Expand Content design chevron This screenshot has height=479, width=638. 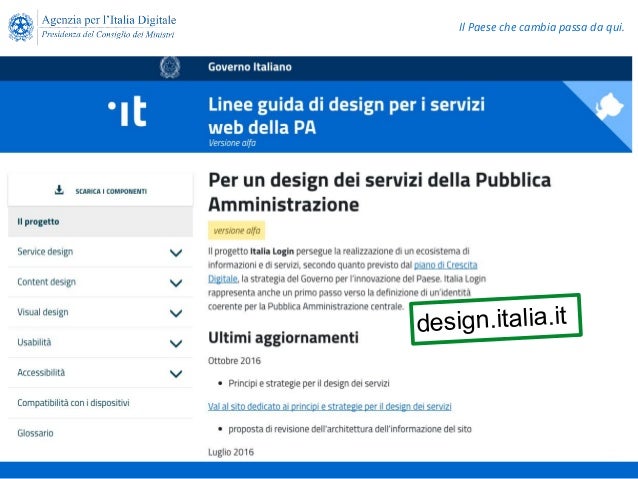click(176, 283)
